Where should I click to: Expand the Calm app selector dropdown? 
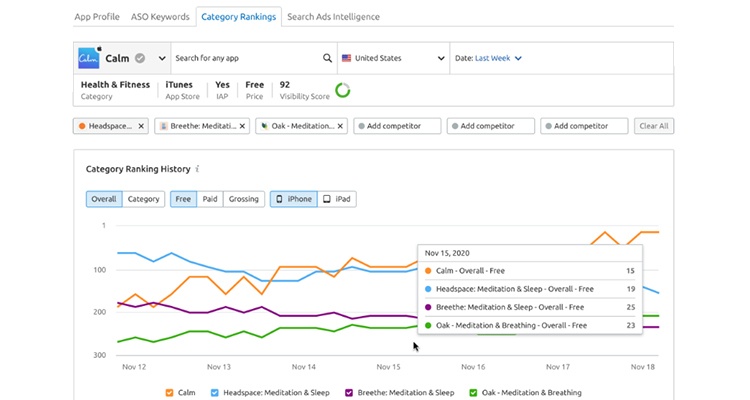(162, 58)
